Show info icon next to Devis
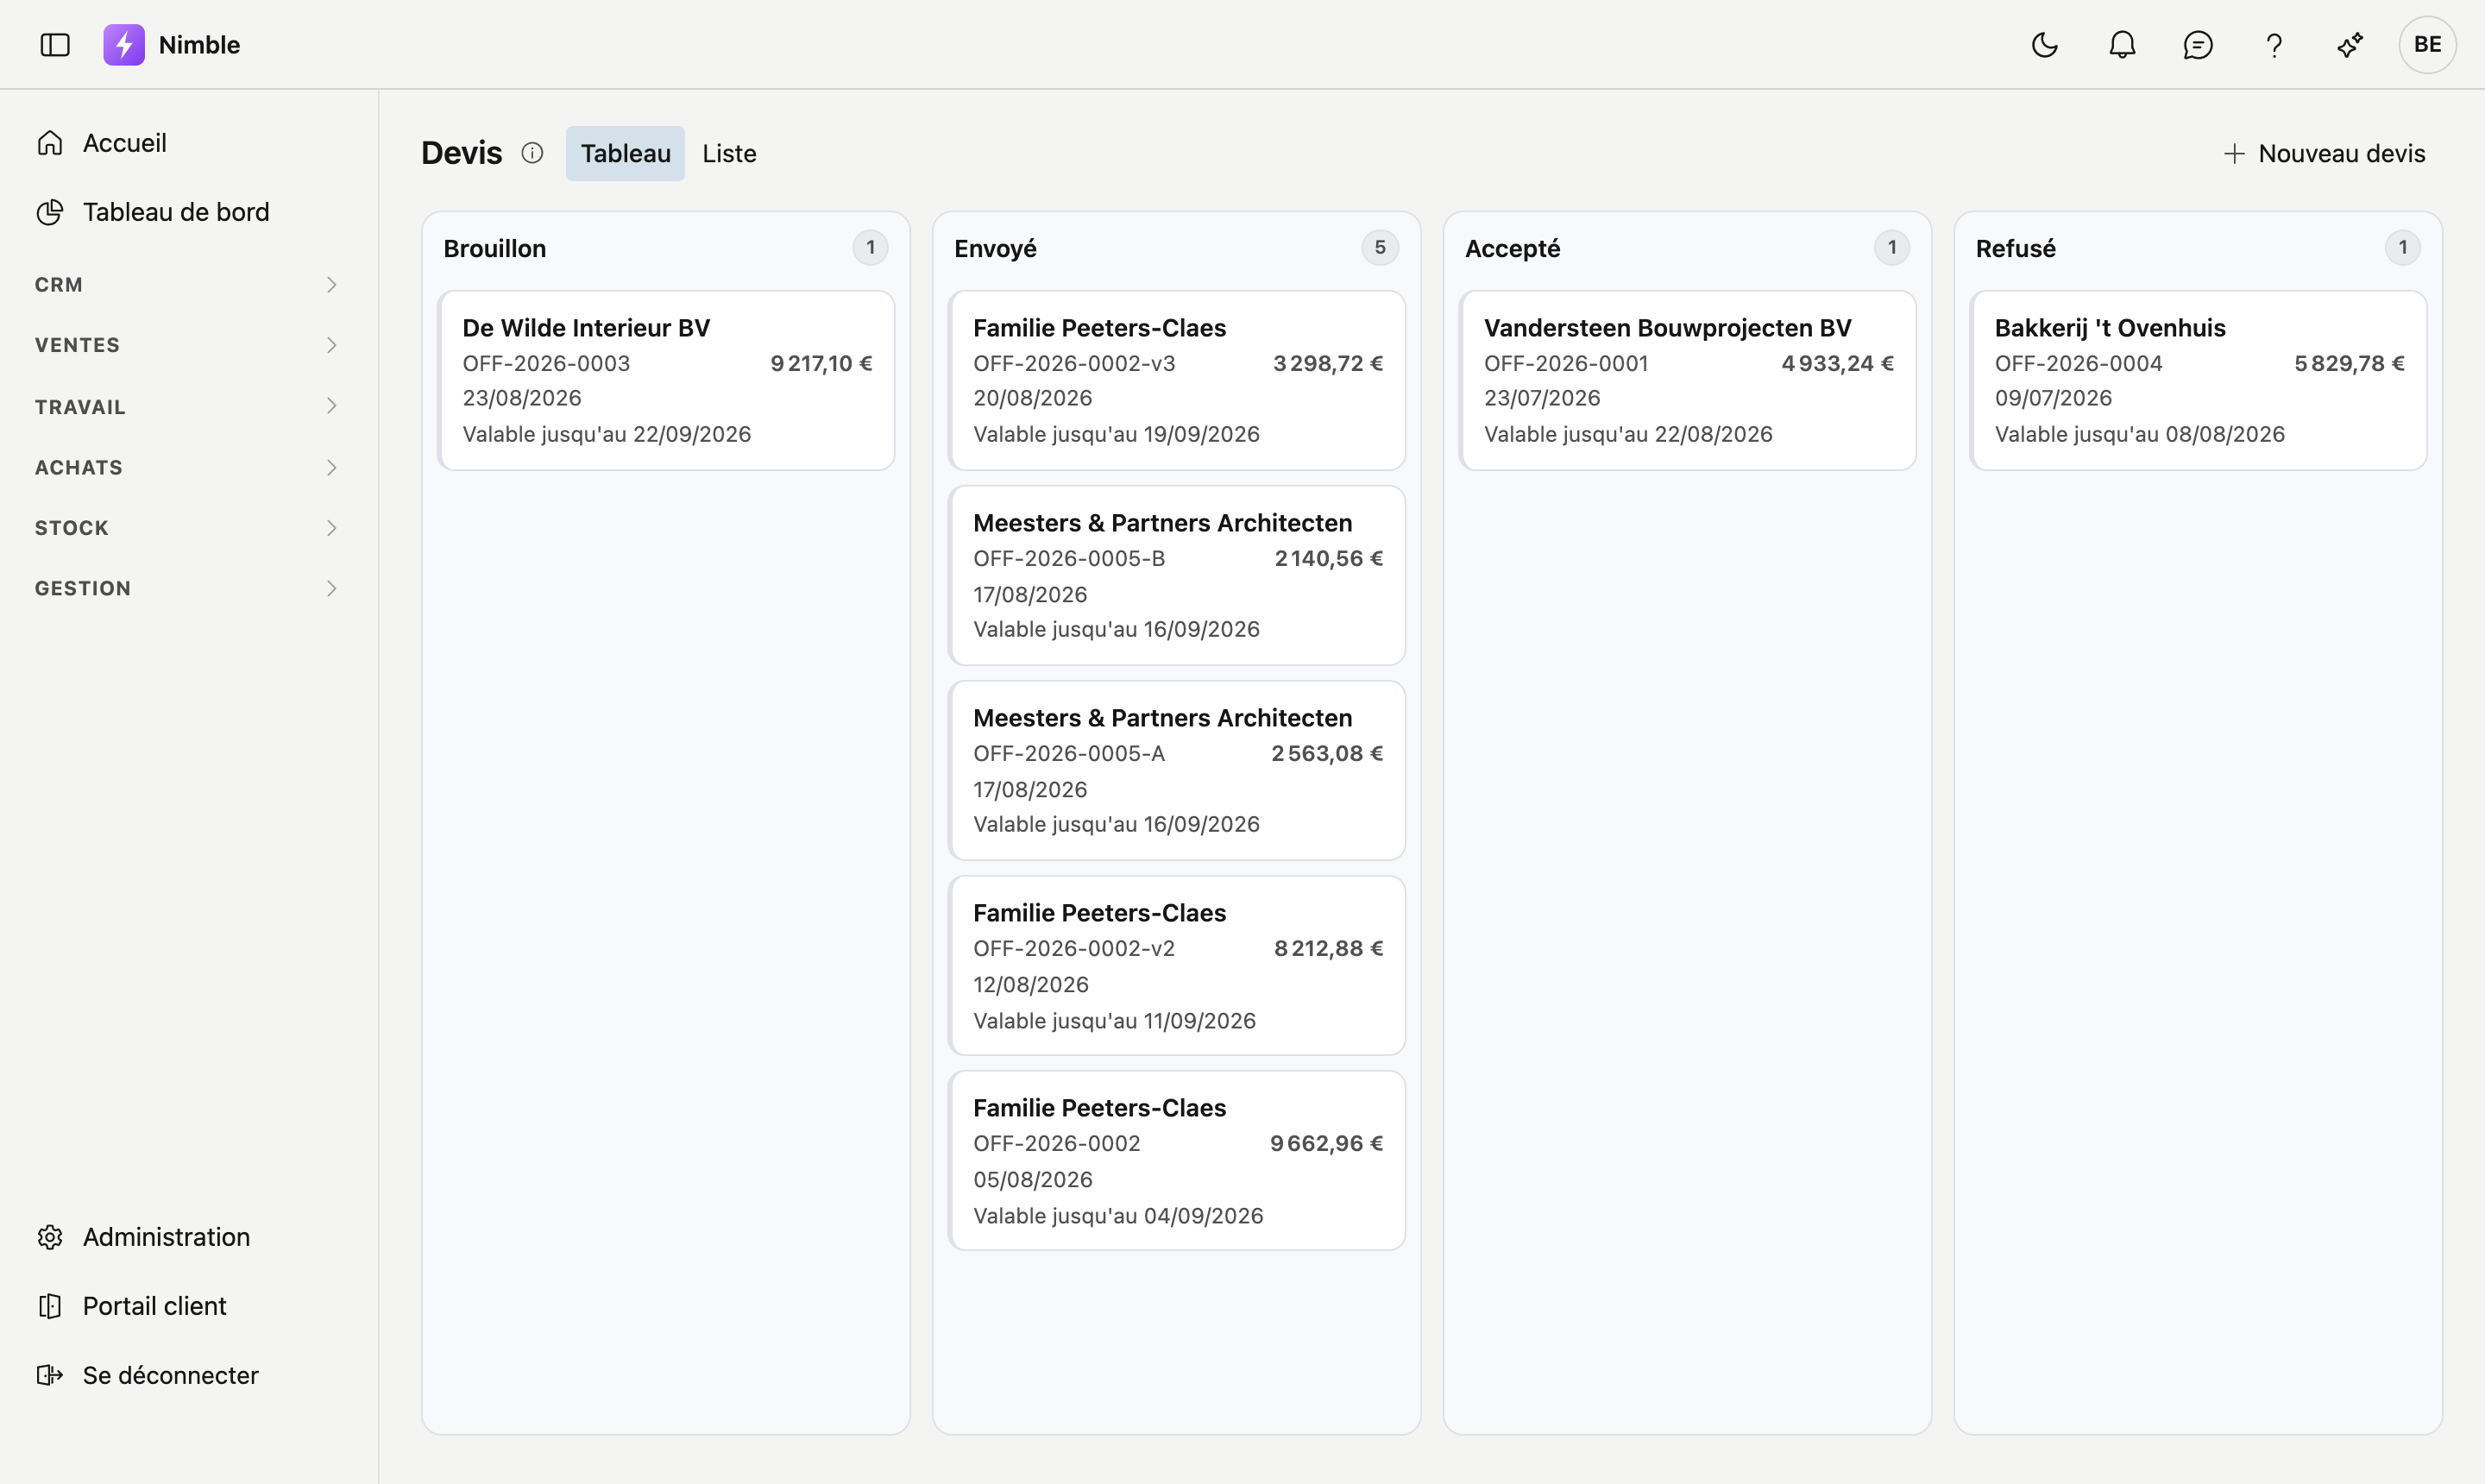This screenshot has width=2485, height=1484. pos(532,153)
